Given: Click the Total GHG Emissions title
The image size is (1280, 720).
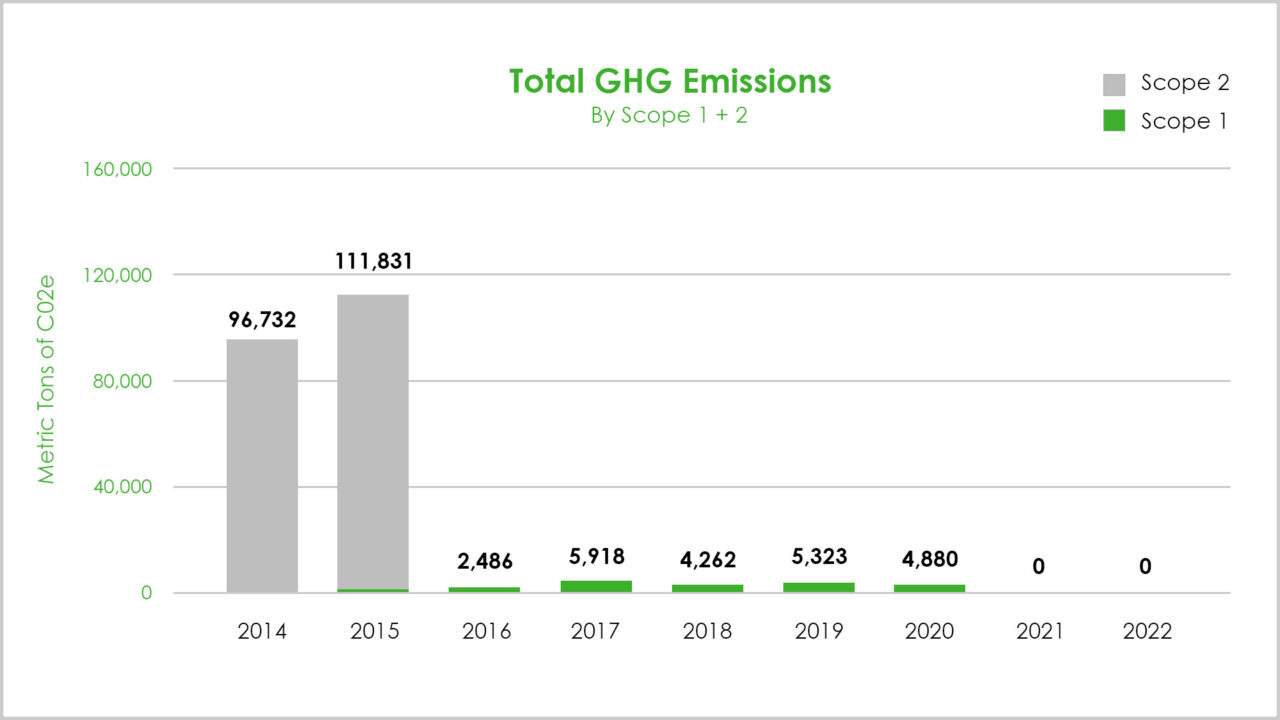Looking at the screenshot, I should (x=670, y=81).
